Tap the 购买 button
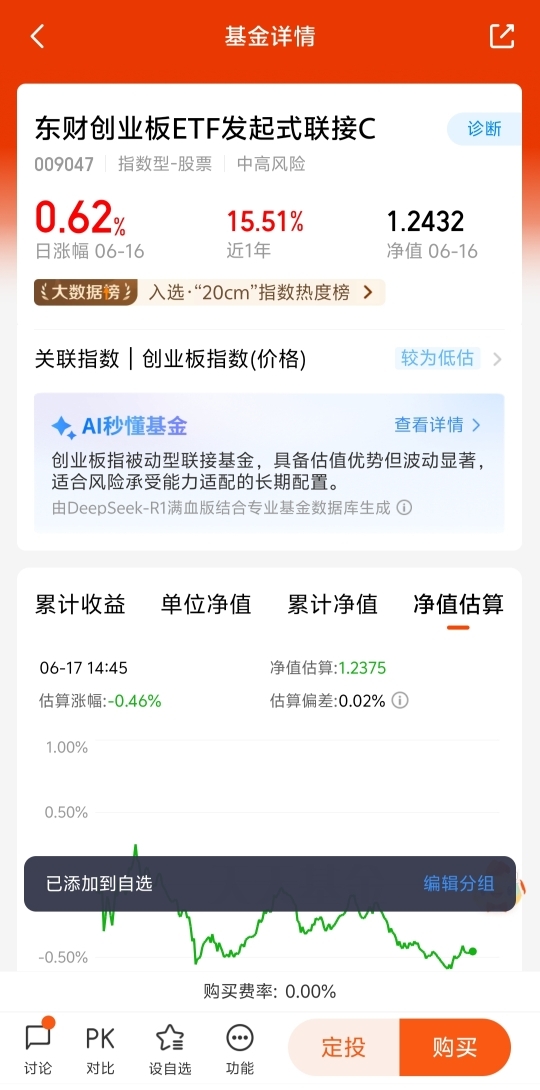 (455, 1047)
